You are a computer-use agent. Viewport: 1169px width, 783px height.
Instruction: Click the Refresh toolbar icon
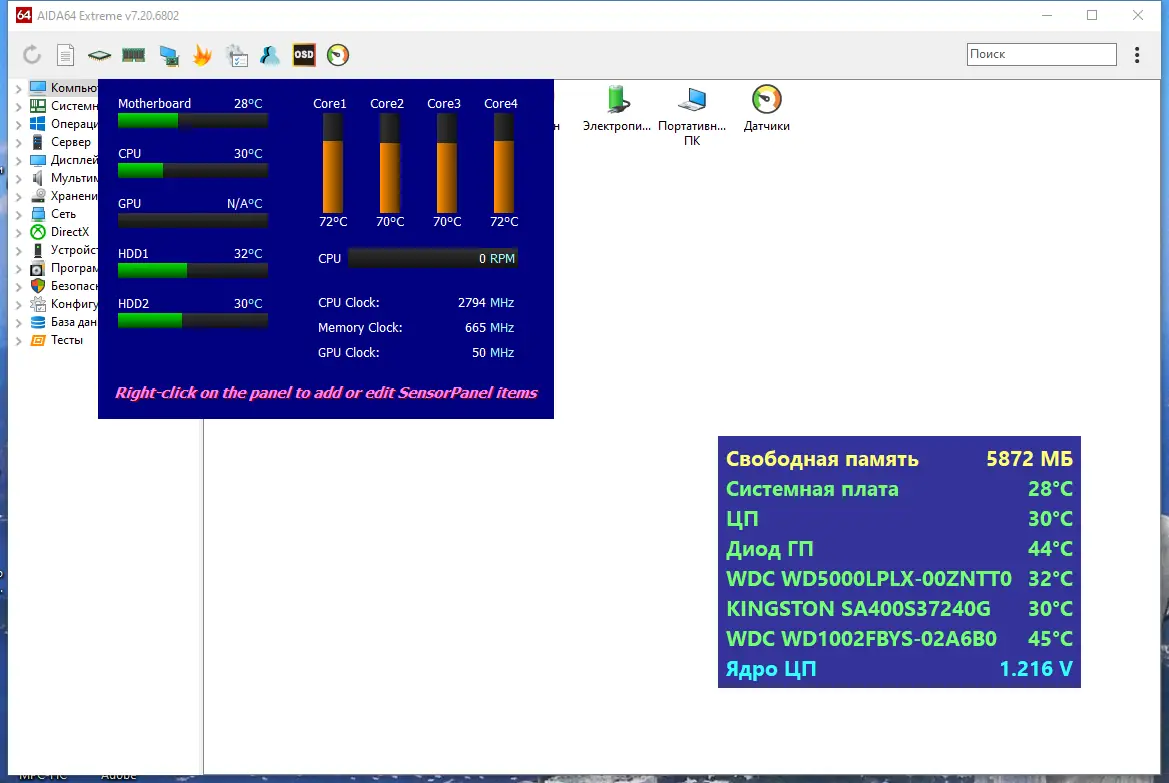[x=31, y=54]
